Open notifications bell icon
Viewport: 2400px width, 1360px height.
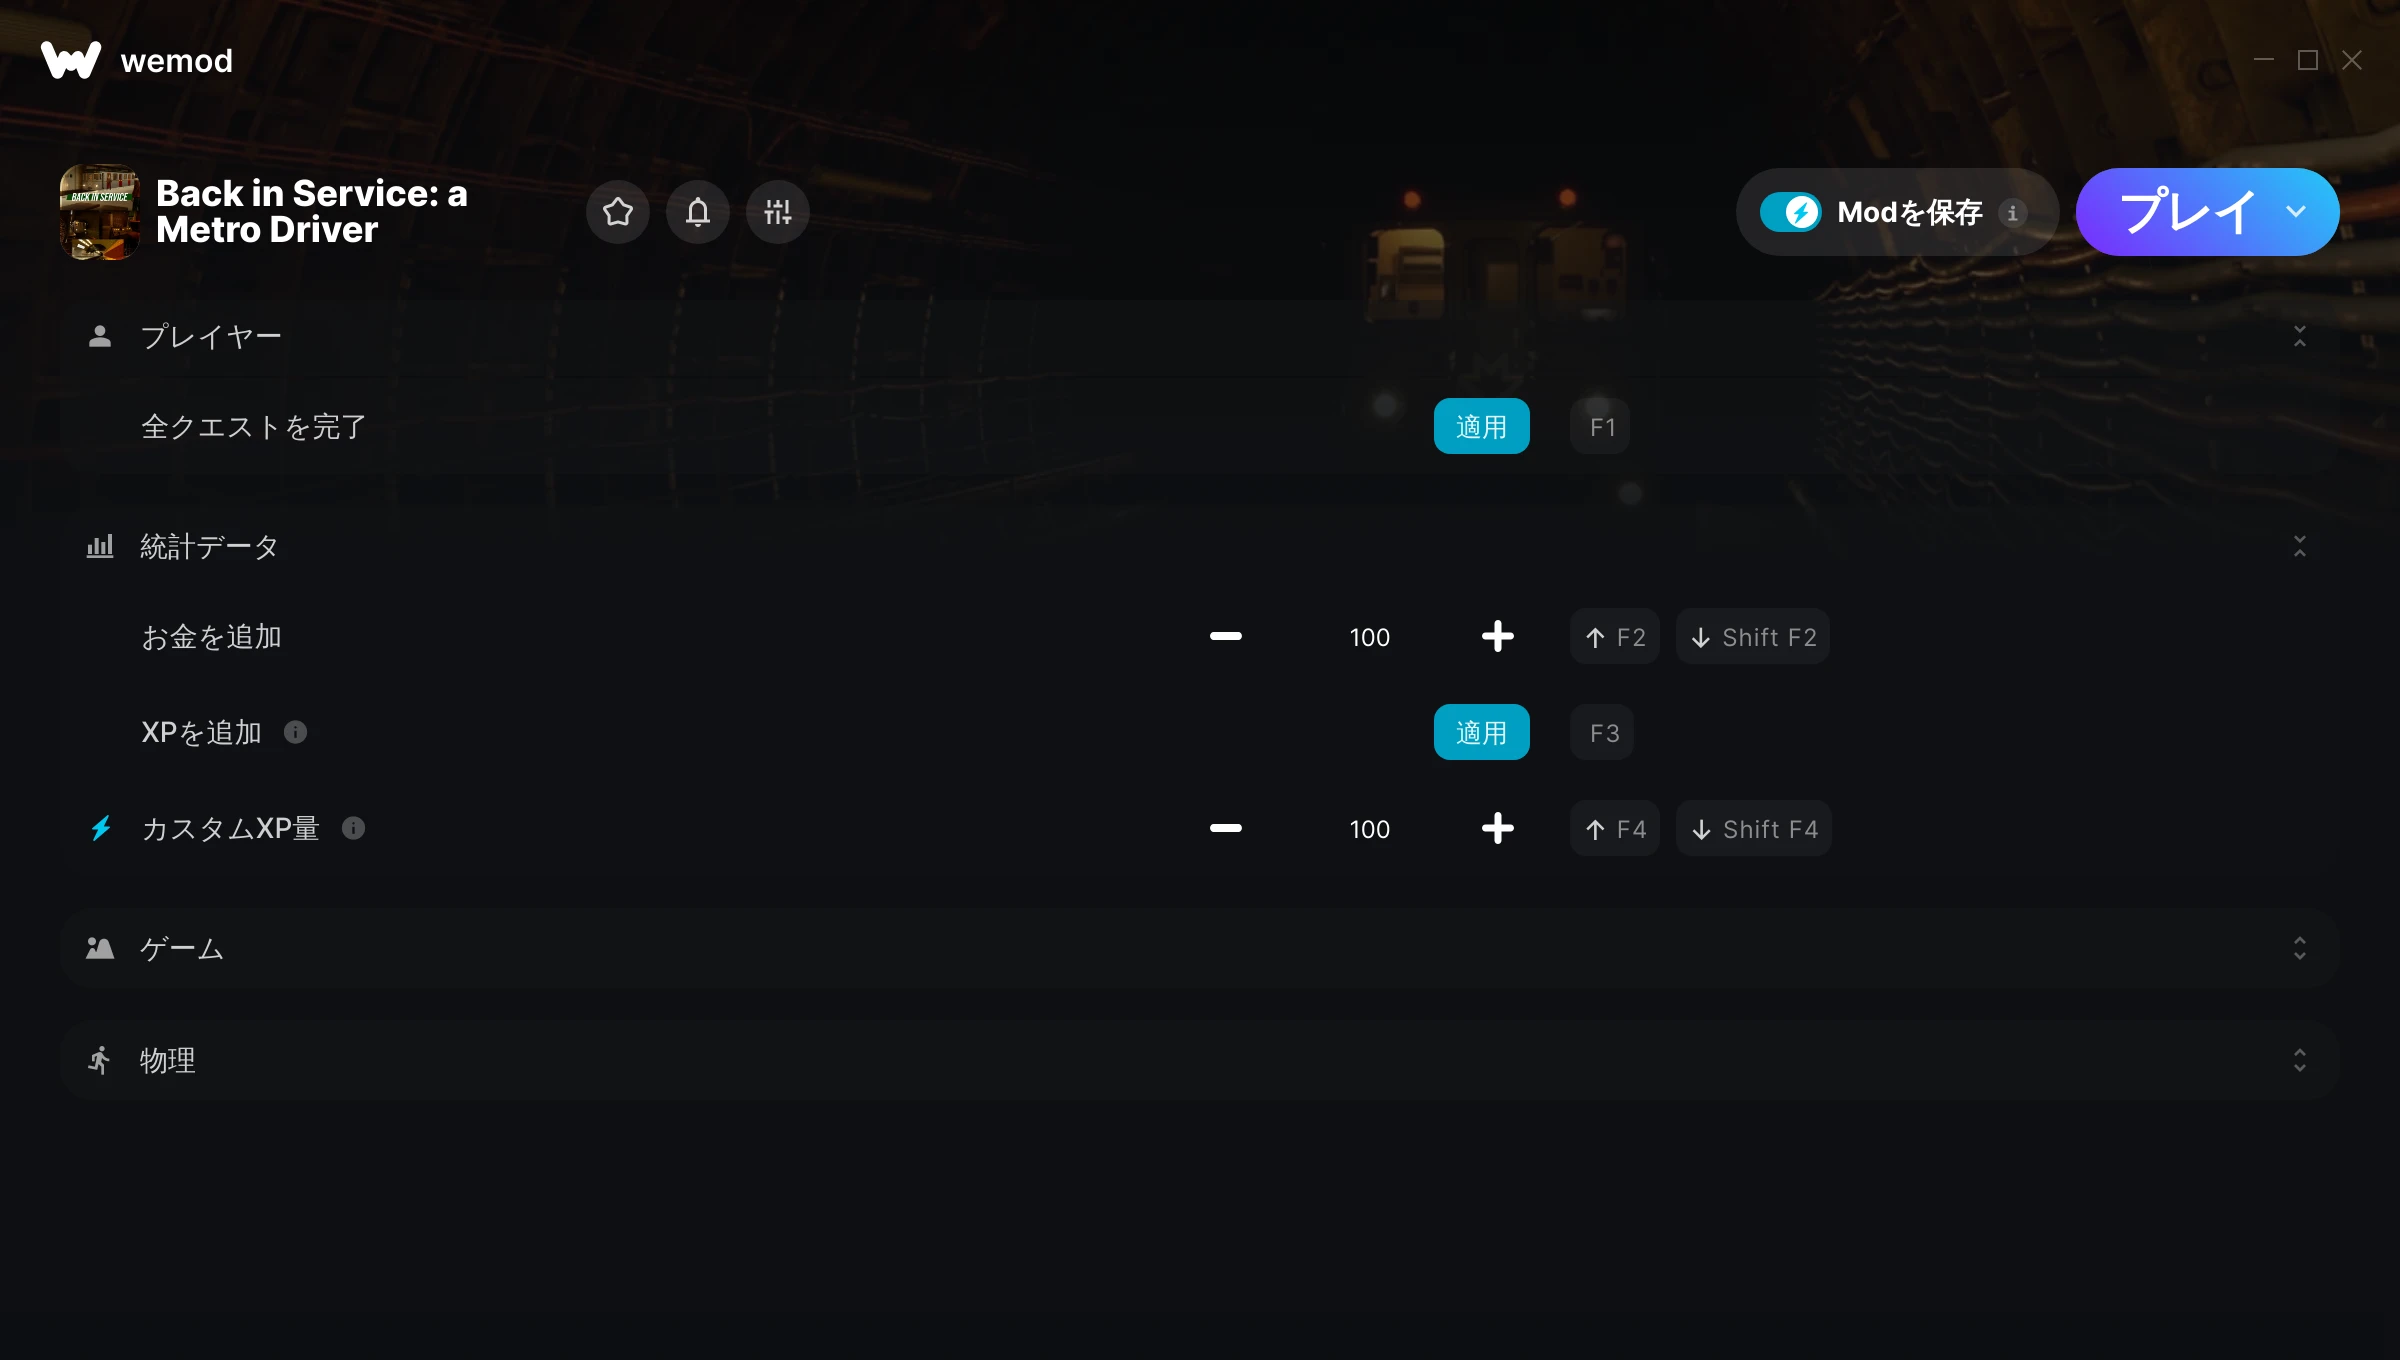coord(698,212)
